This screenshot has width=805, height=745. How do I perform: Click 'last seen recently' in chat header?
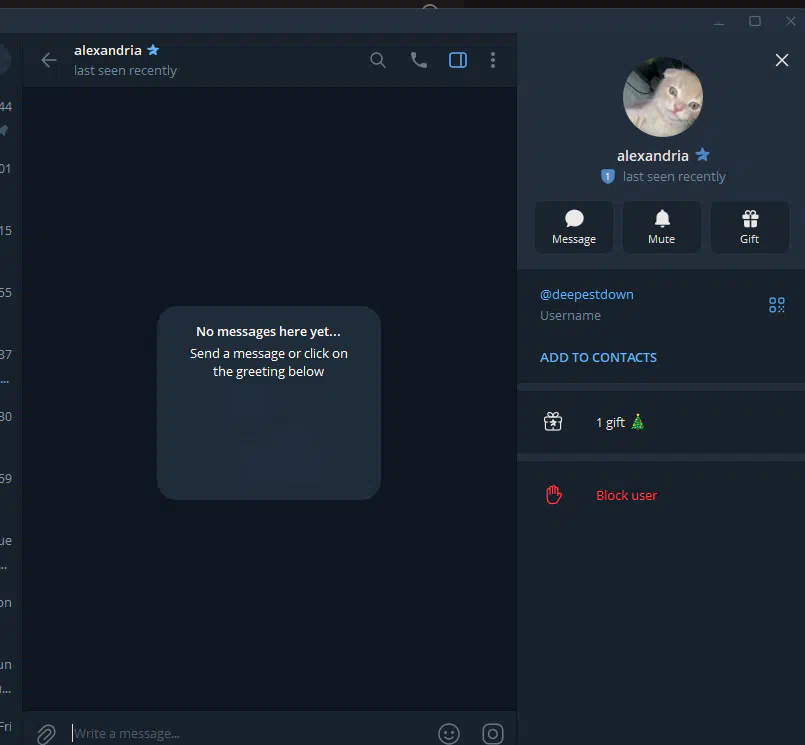pyautogui.click(x=125, y=70)
